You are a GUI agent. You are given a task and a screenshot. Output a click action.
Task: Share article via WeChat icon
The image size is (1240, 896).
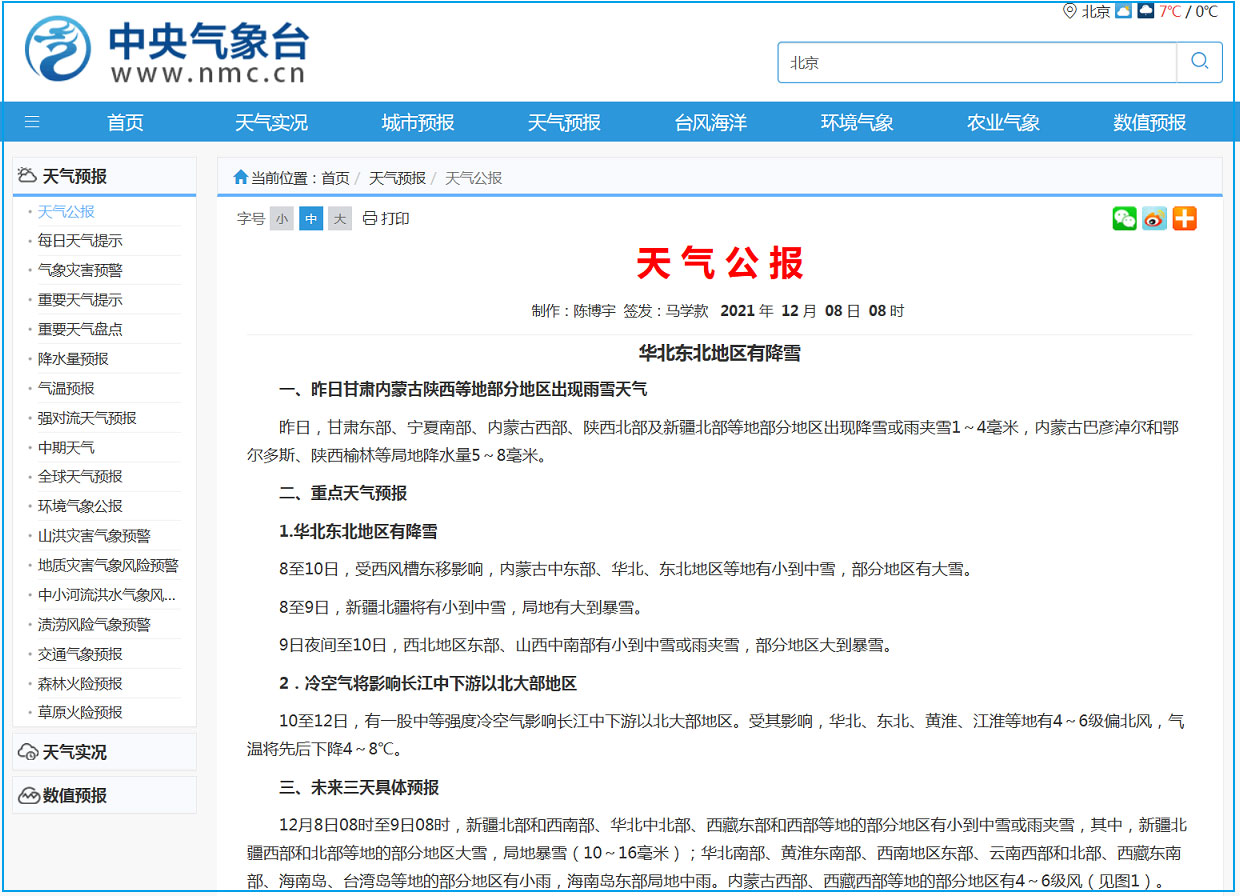(x=1124, y=219)
